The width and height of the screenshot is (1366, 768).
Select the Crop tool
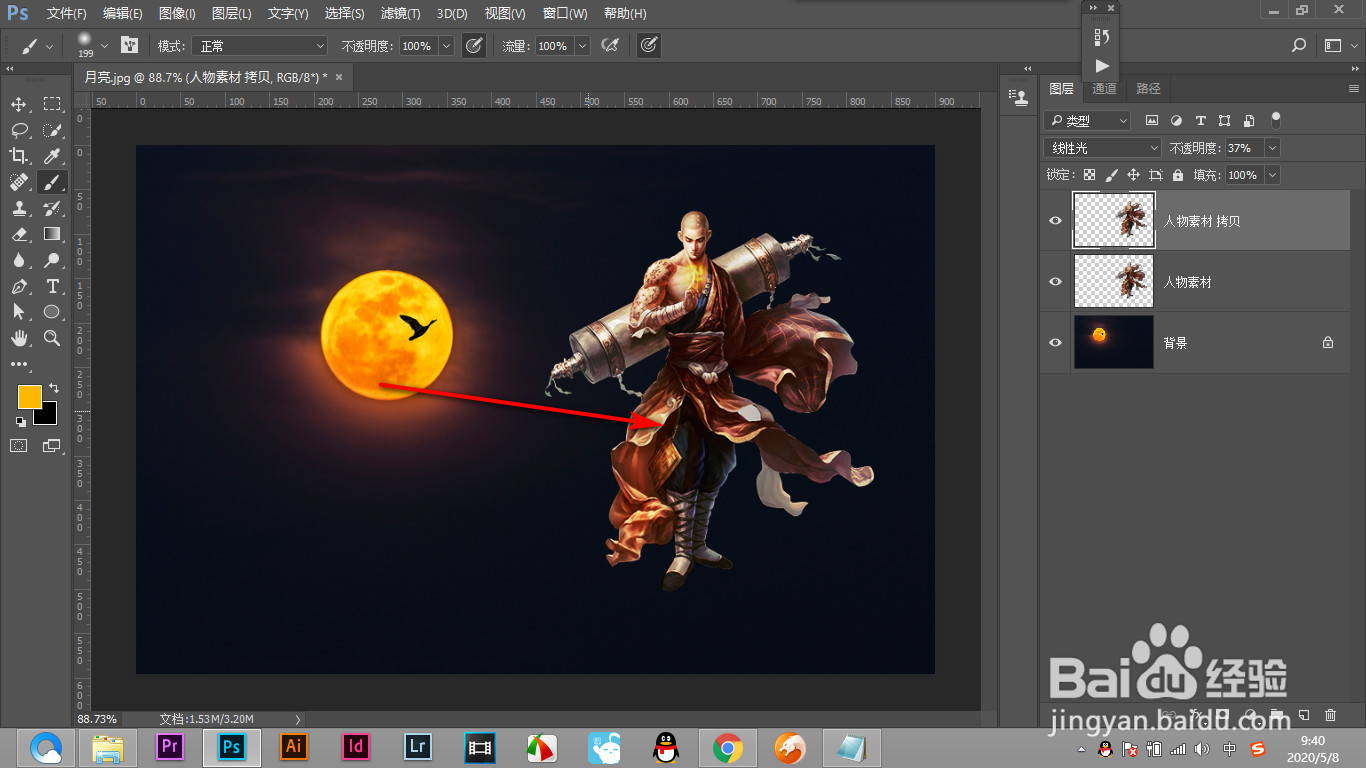[19, 156]
